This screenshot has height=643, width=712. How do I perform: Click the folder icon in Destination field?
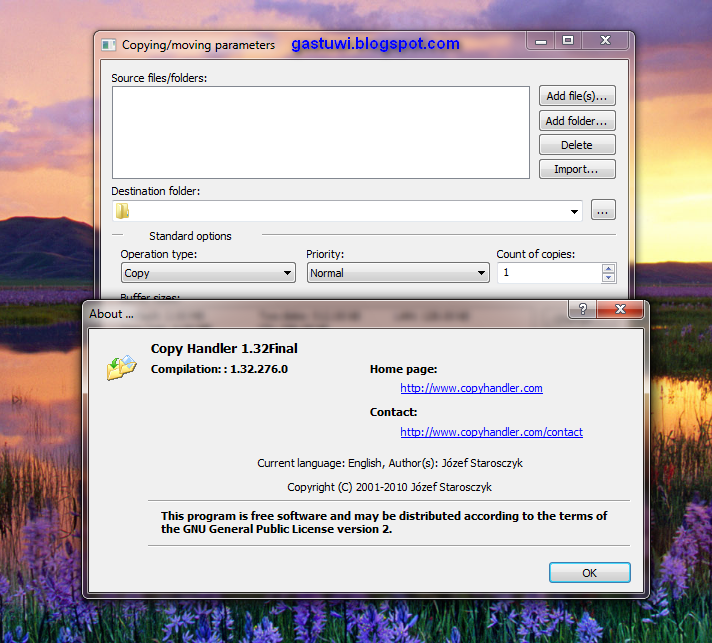[x=122, y=211]
